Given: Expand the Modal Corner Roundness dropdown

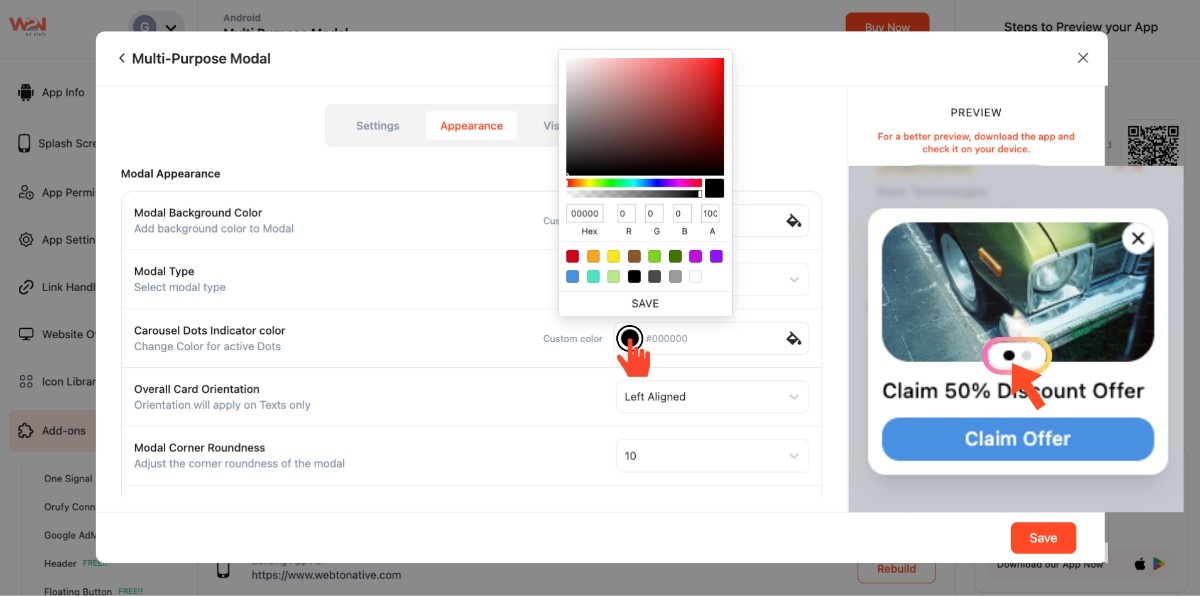Looking at the screenshot, I should click(711, 456).
